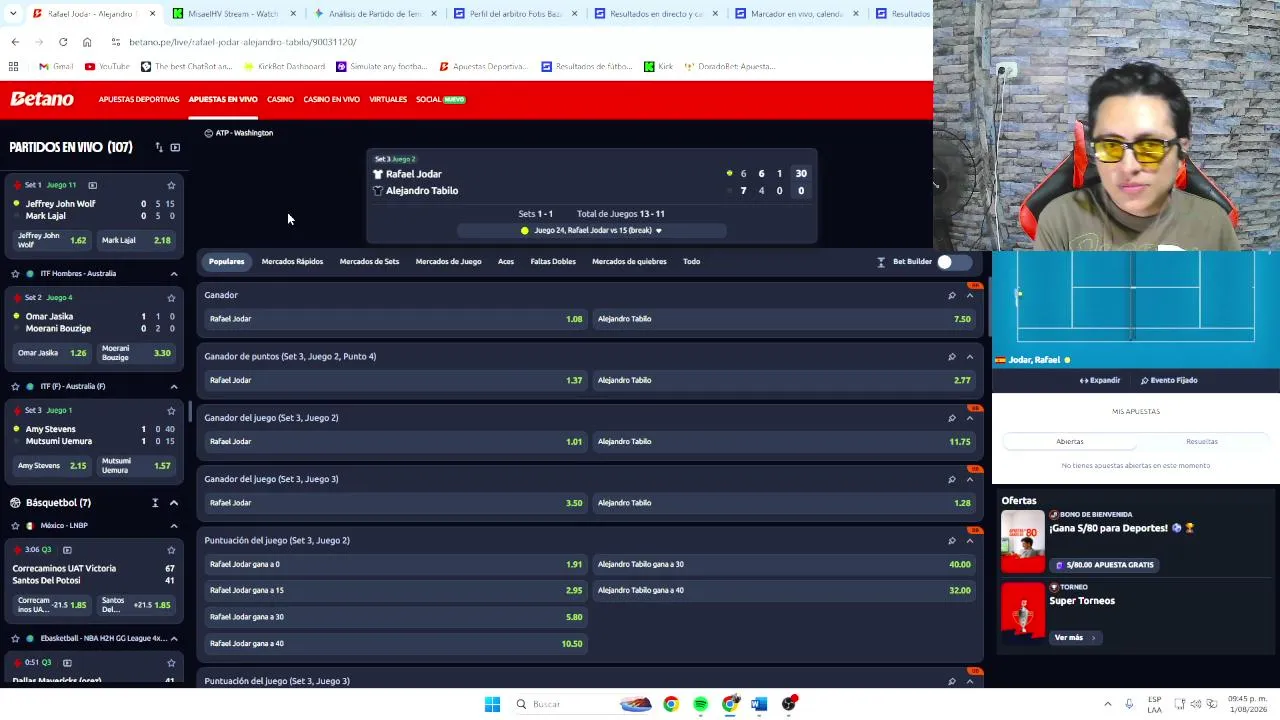This screenshot has height=720, width=1280.
Task: Click the Windows Start button
Action: pos(492,704)
